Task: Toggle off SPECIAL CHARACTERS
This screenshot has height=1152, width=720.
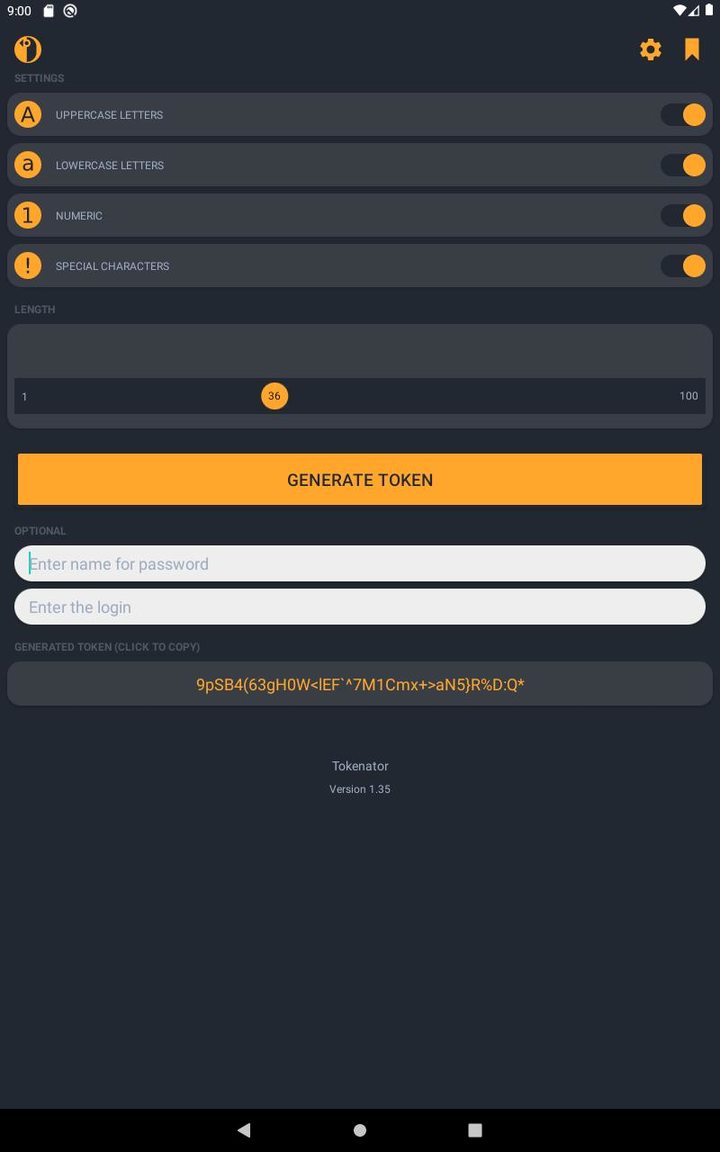Action: [x=683, y=266]
